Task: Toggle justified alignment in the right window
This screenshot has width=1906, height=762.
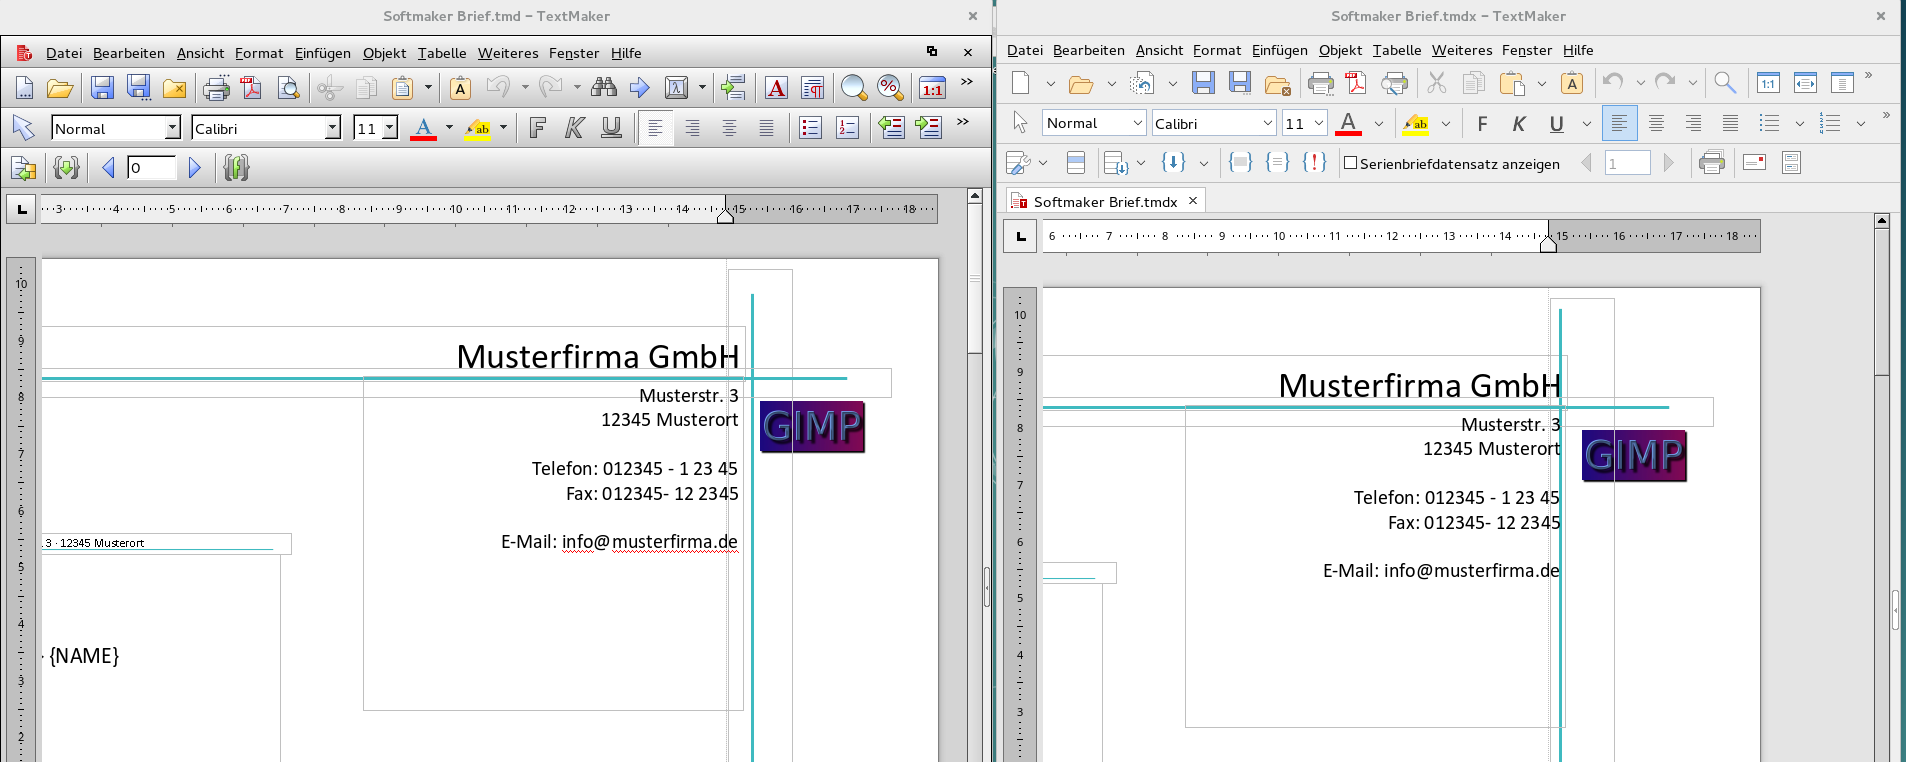Action: [x=1730, y=123]
